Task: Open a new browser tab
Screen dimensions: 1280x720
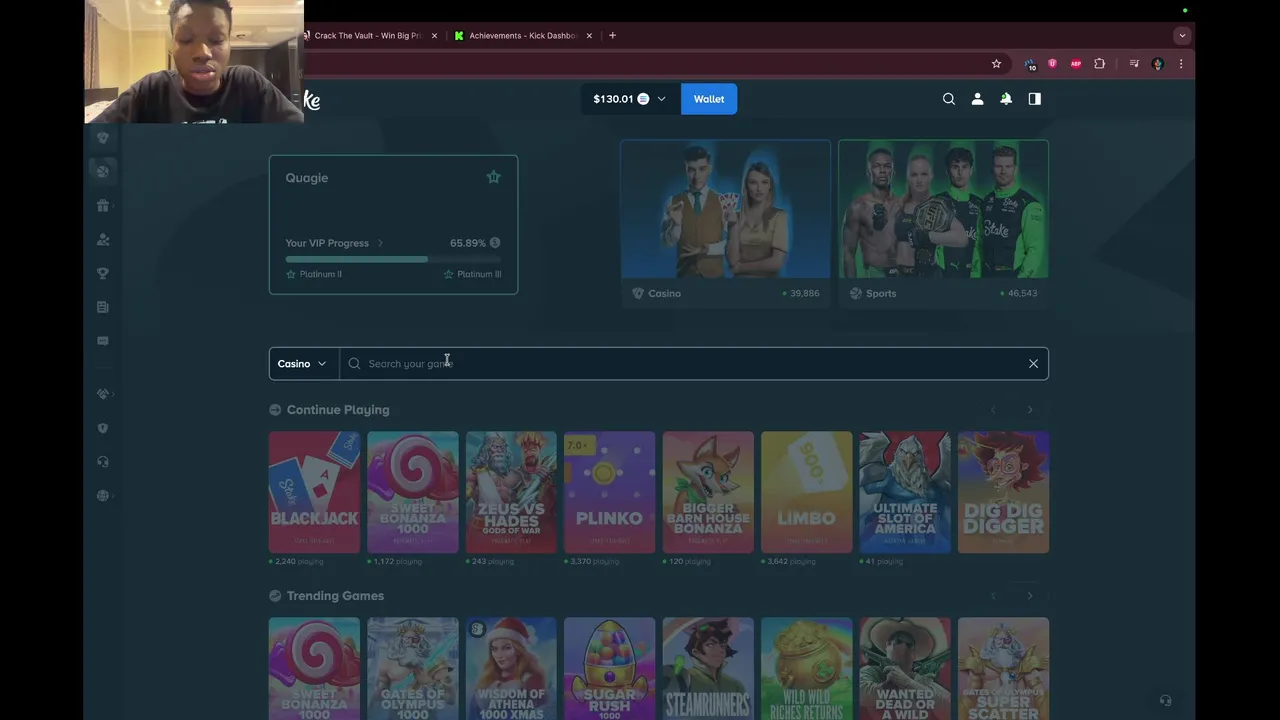Action: pos(612,36)
